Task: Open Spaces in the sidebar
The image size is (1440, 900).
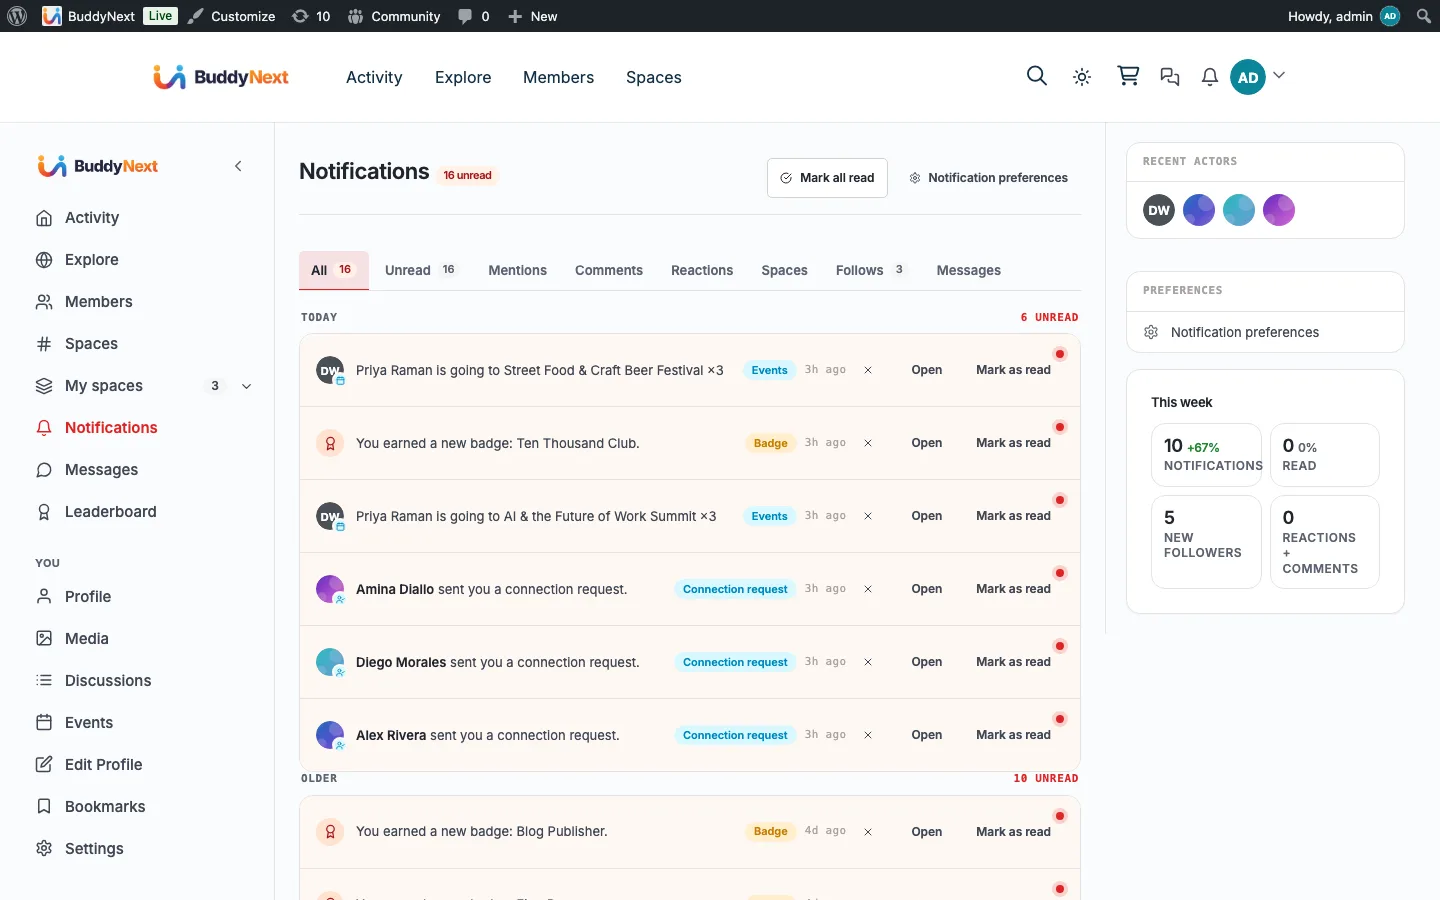Action: [x=91, y=344]
